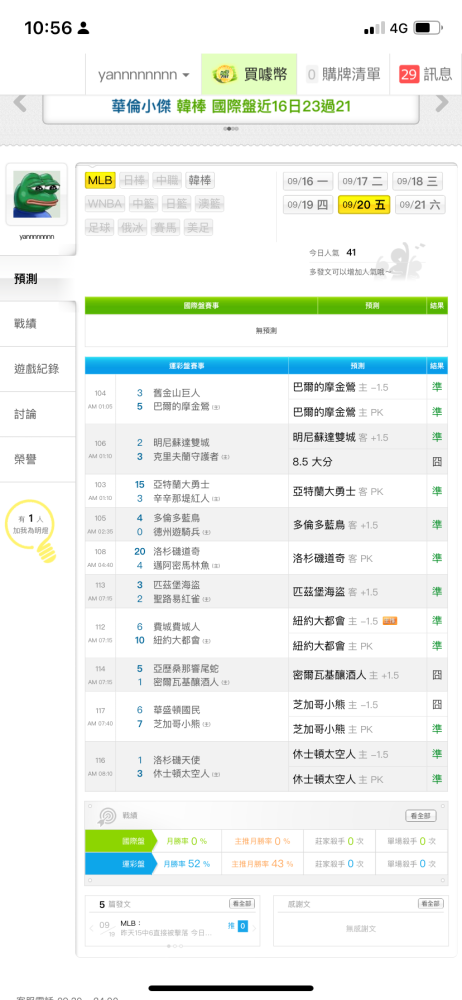Select the MLB league tab
Image resolution: width=462 pixels, height=1000 pixels.
click(100, 180)
